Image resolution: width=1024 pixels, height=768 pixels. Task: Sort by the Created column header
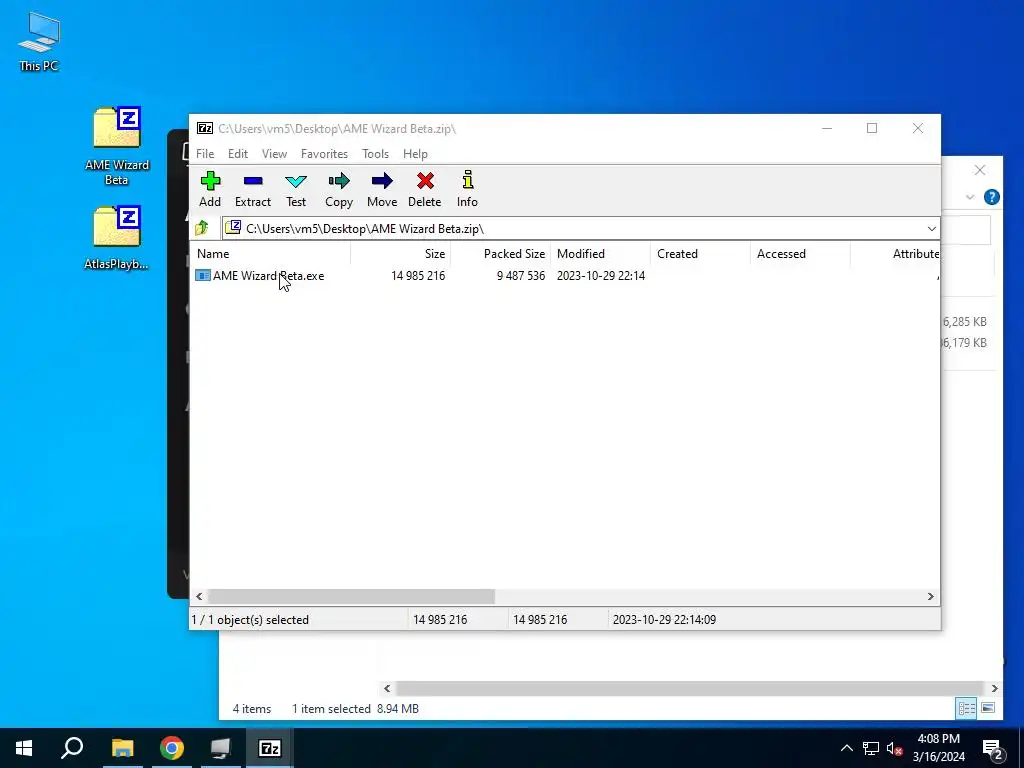click(x=700, y=254)
